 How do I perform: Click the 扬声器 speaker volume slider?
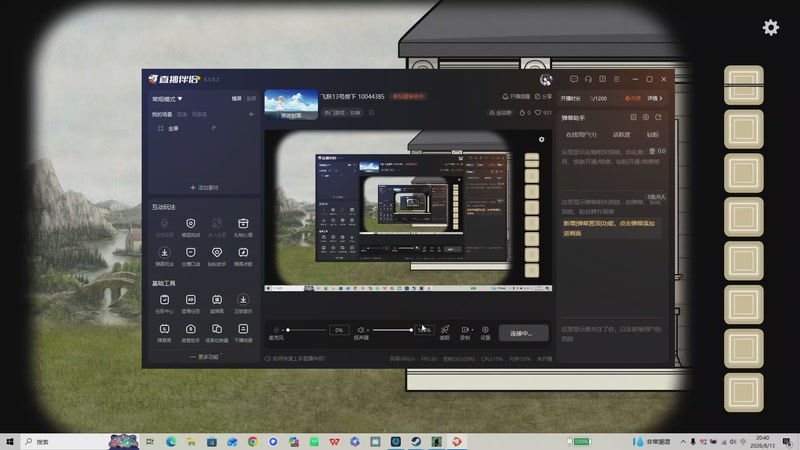[x=391, y=330]
